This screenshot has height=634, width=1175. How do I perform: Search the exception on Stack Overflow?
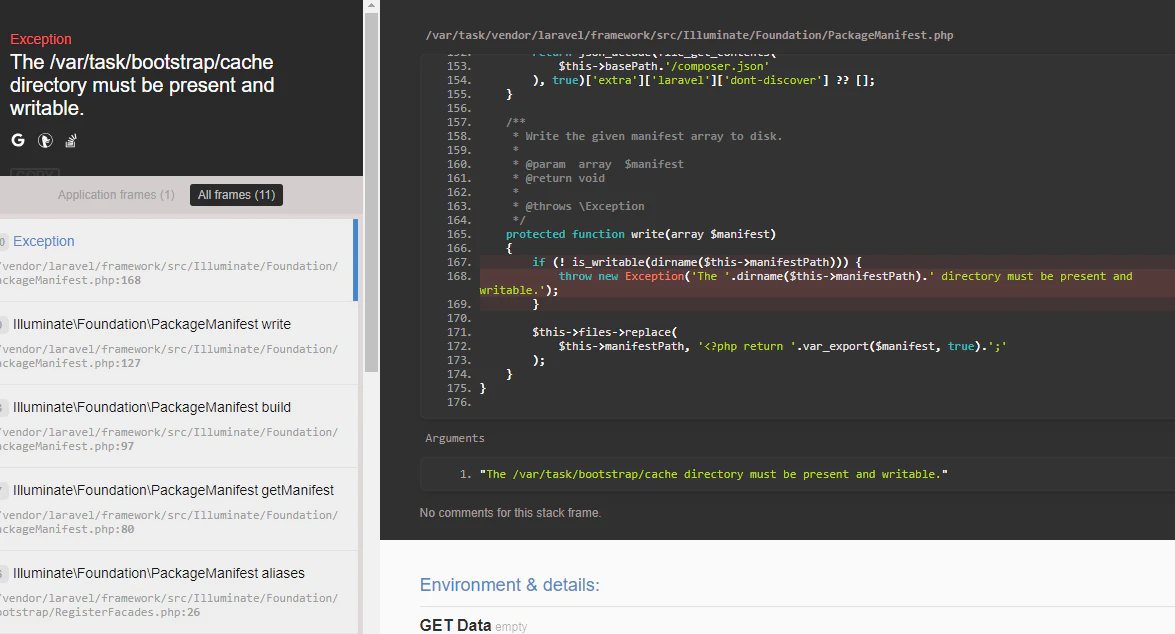71,140
